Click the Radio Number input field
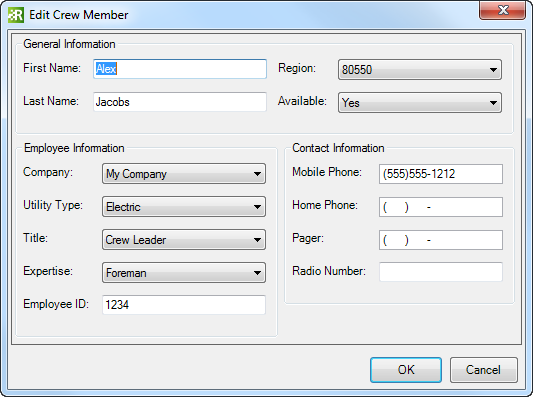The height and width of the screenshot is (397, 533). [x=441, y=272]
